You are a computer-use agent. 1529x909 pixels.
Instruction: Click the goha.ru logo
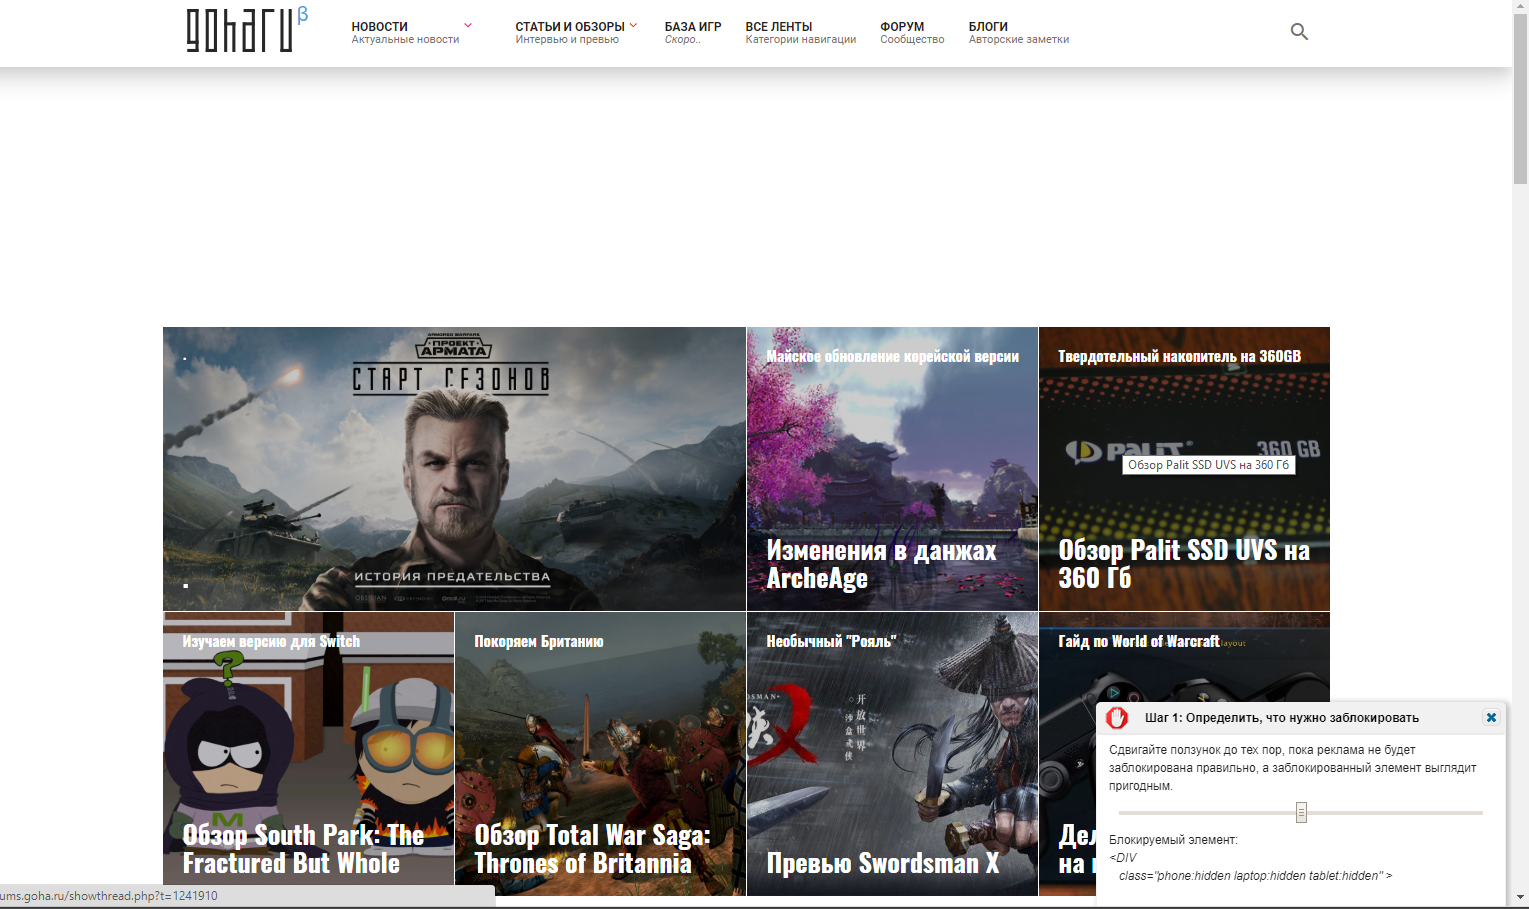247,29
